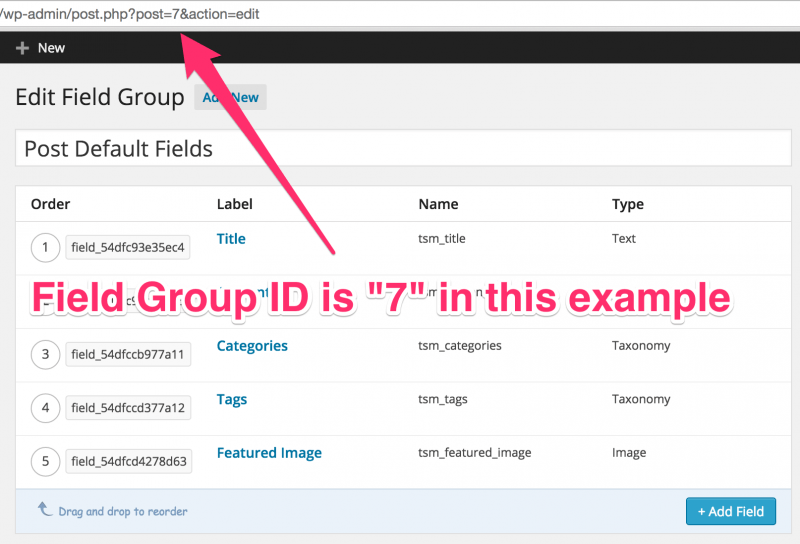Click the plus icon beside New
The image size is (800, 544).
tap(23, 48)
